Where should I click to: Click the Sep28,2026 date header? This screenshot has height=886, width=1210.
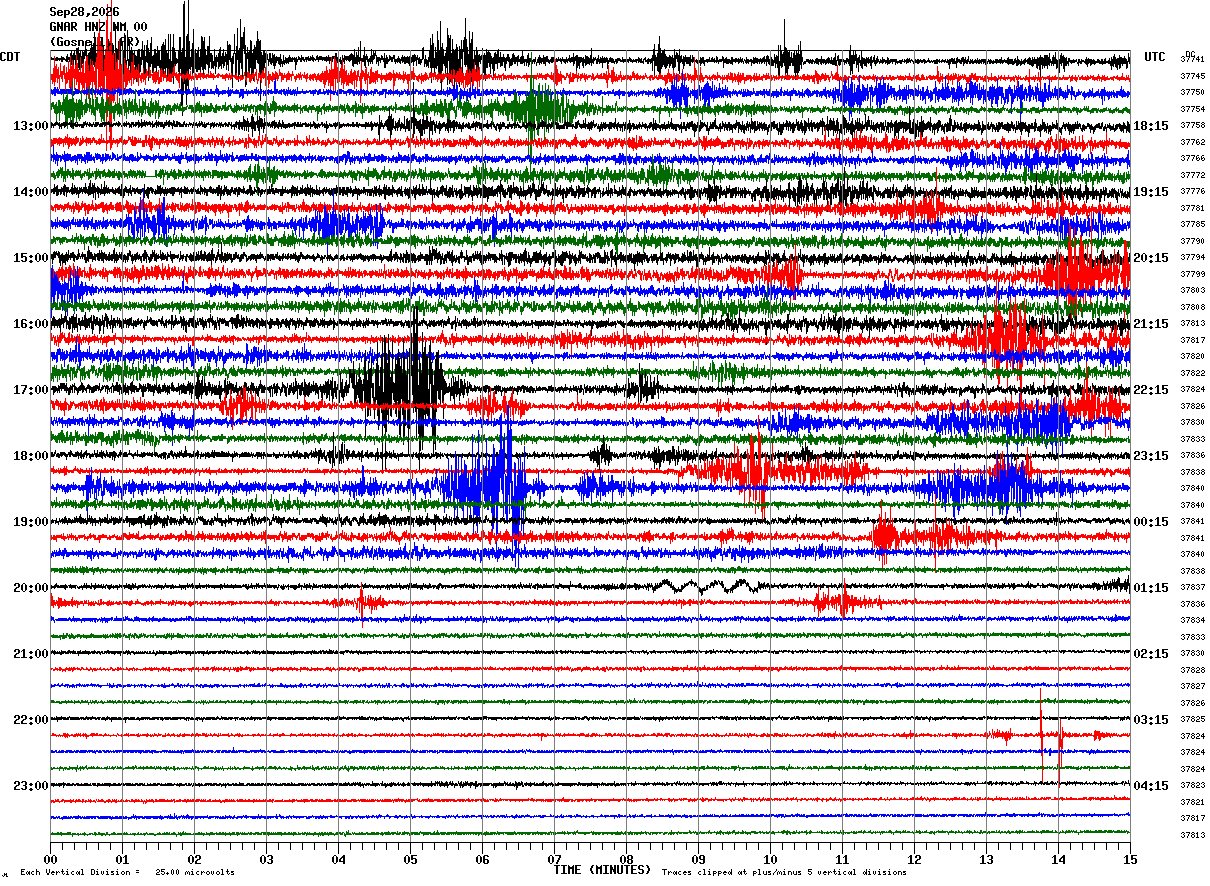[x=84, y=12]
